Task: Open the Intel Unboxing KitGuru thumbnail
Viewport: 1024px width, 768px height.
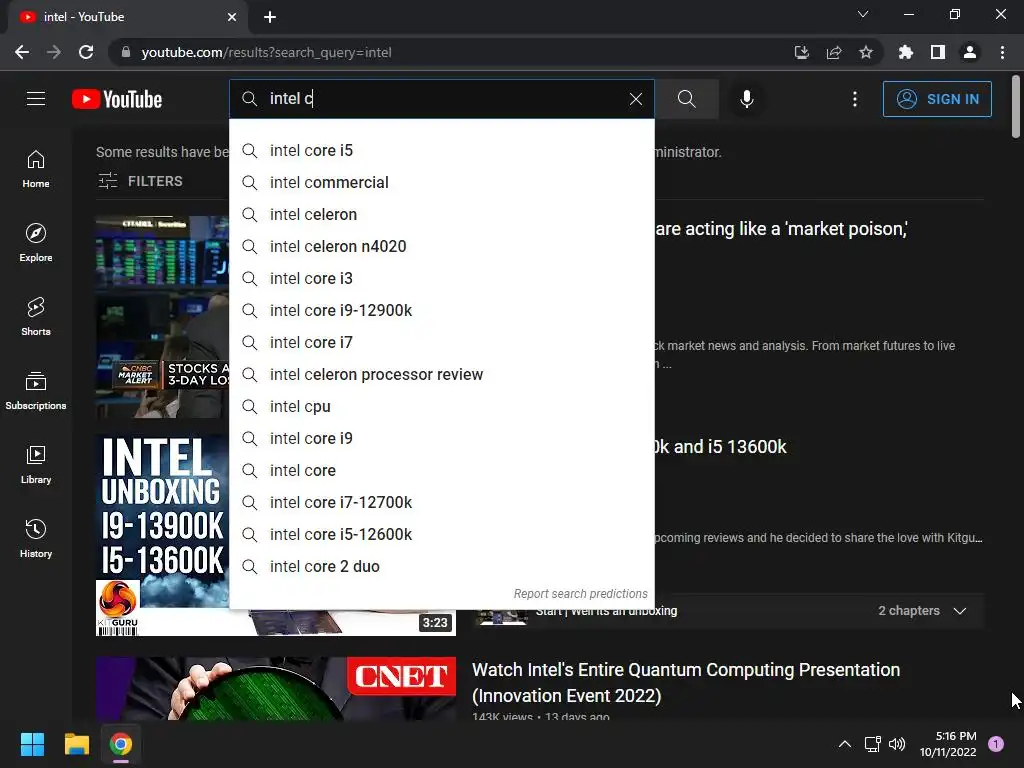Action: pyautogui.click(x=162, y=534)
